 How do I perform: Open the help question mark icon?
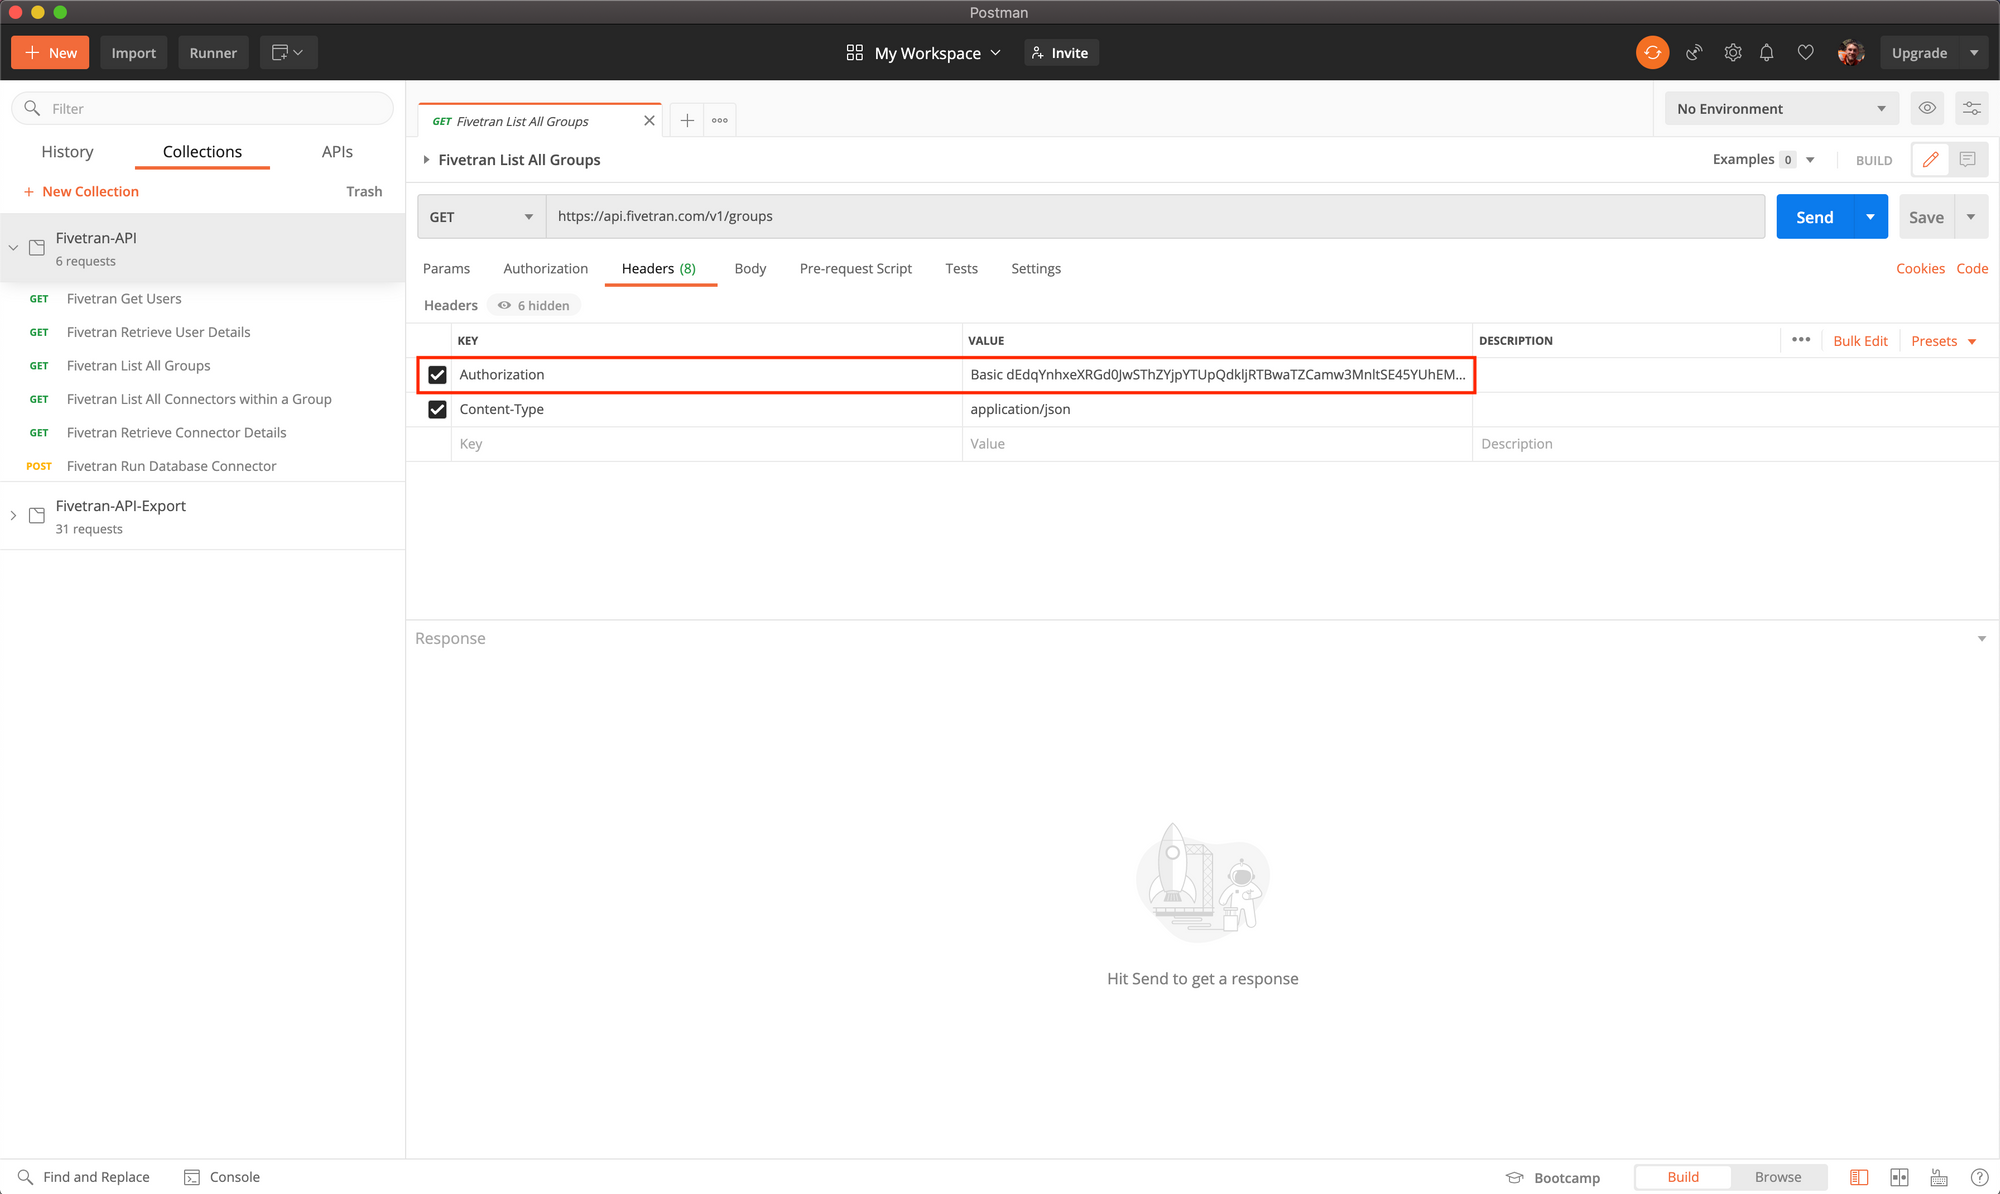1979,1178
